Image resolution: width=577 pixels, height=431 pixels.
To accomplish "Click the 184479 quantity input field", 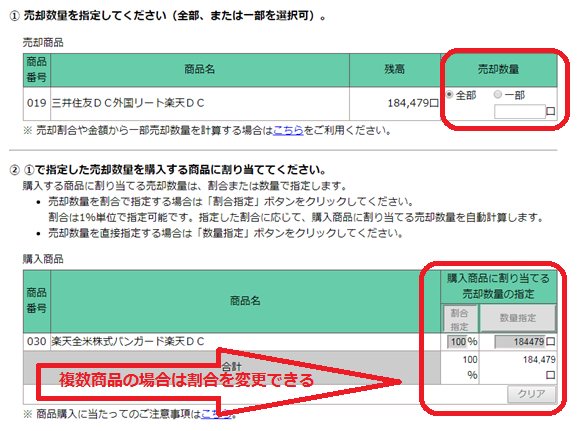I will [519, 342].
